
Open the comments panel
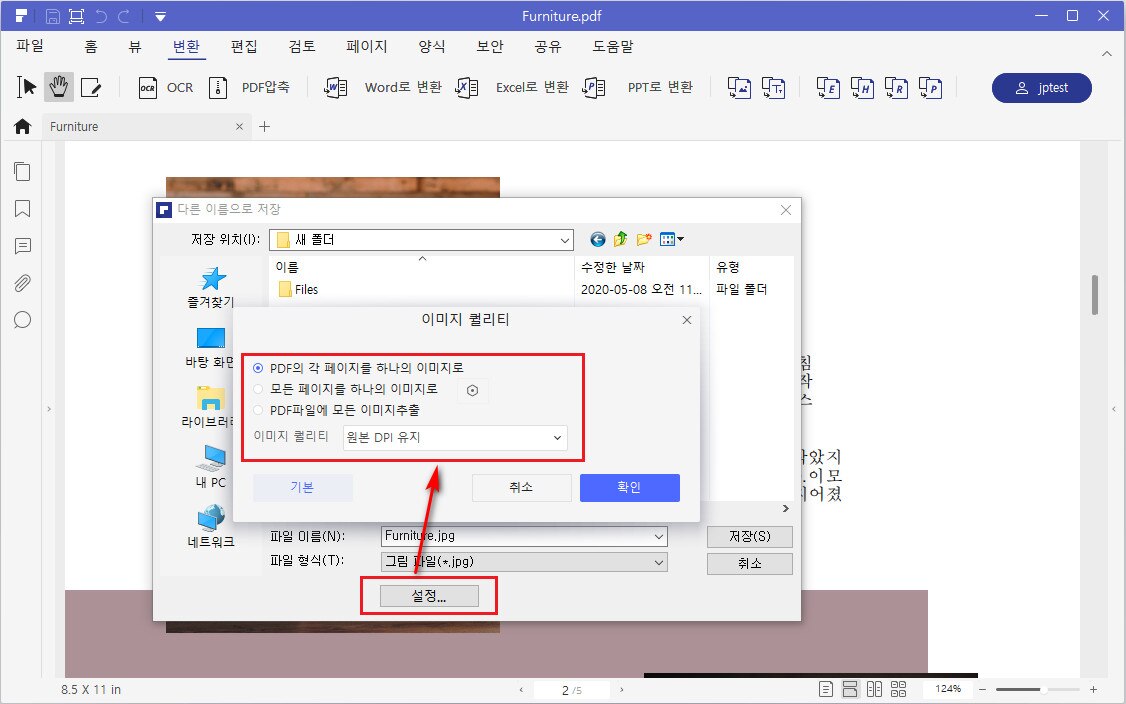22,246
